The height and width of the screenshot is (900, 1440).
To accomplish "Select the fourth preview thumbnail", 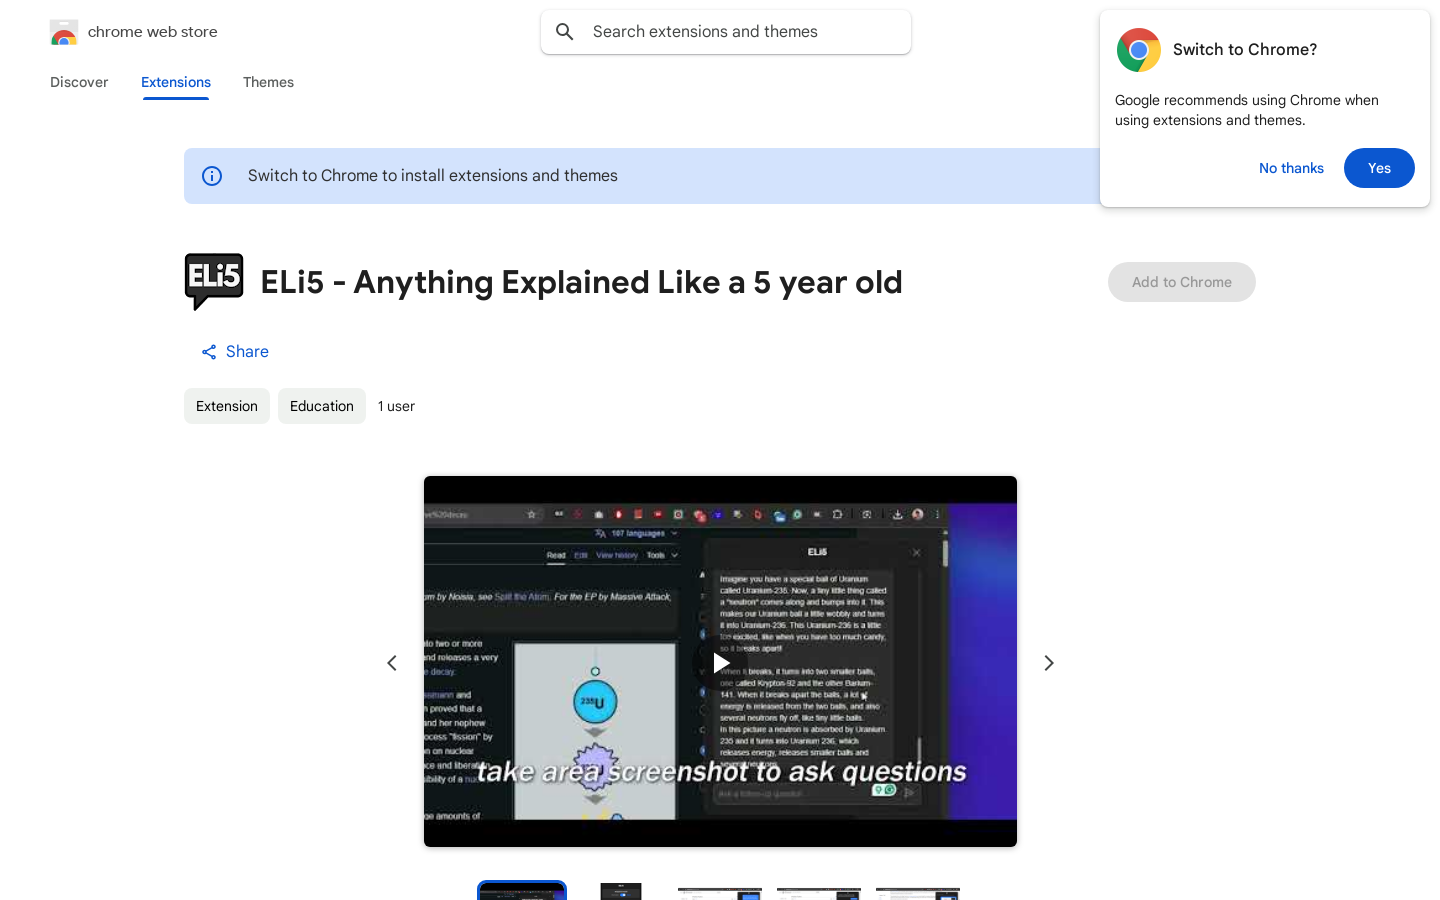I will [819, 893].
